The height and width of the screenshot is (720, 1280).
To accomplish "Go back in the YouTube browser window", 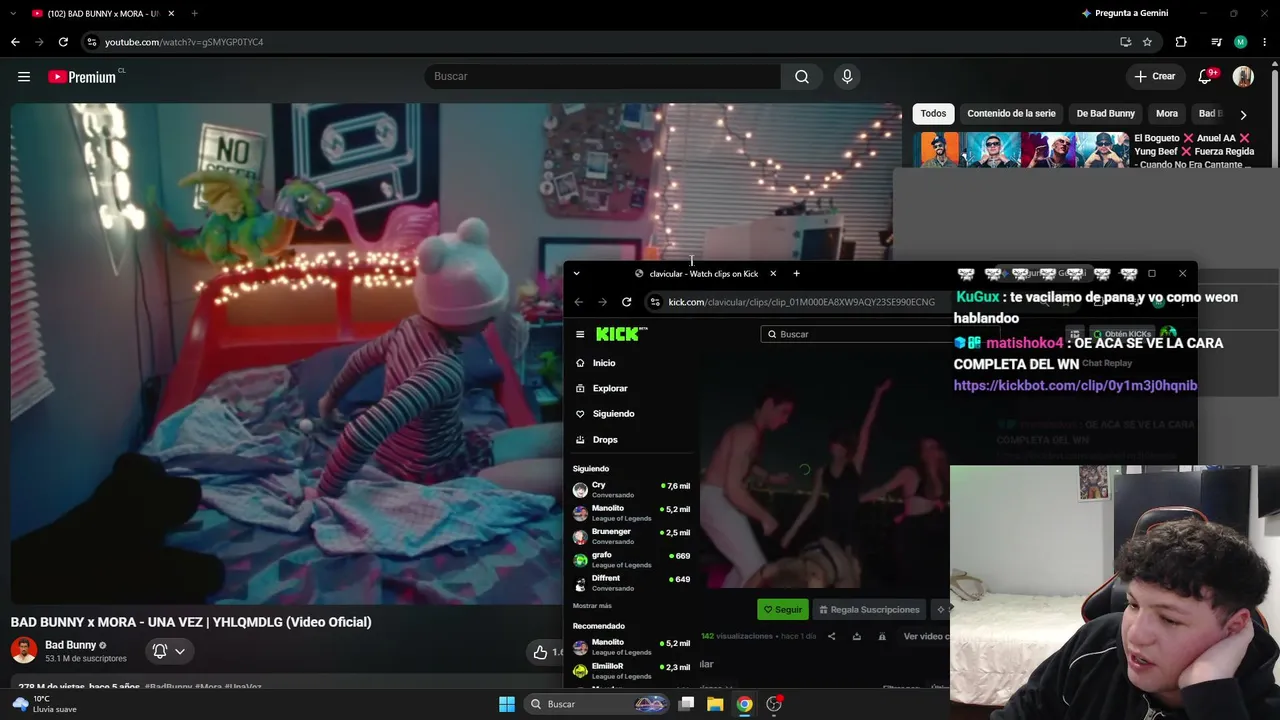I will click(15, 42).
